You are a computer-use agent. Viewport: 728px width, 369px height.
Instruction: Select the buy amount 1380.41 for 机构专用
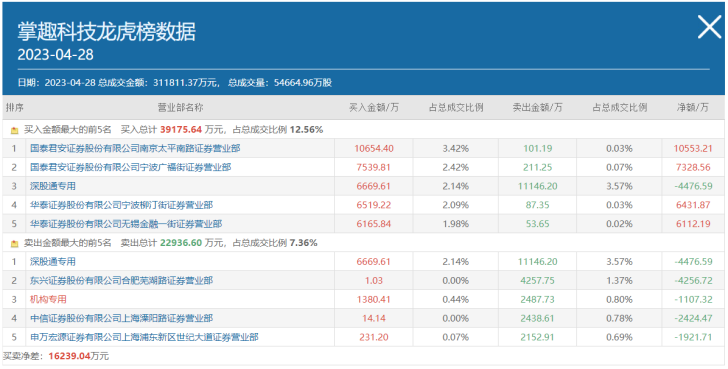click(x=374, y=299)
